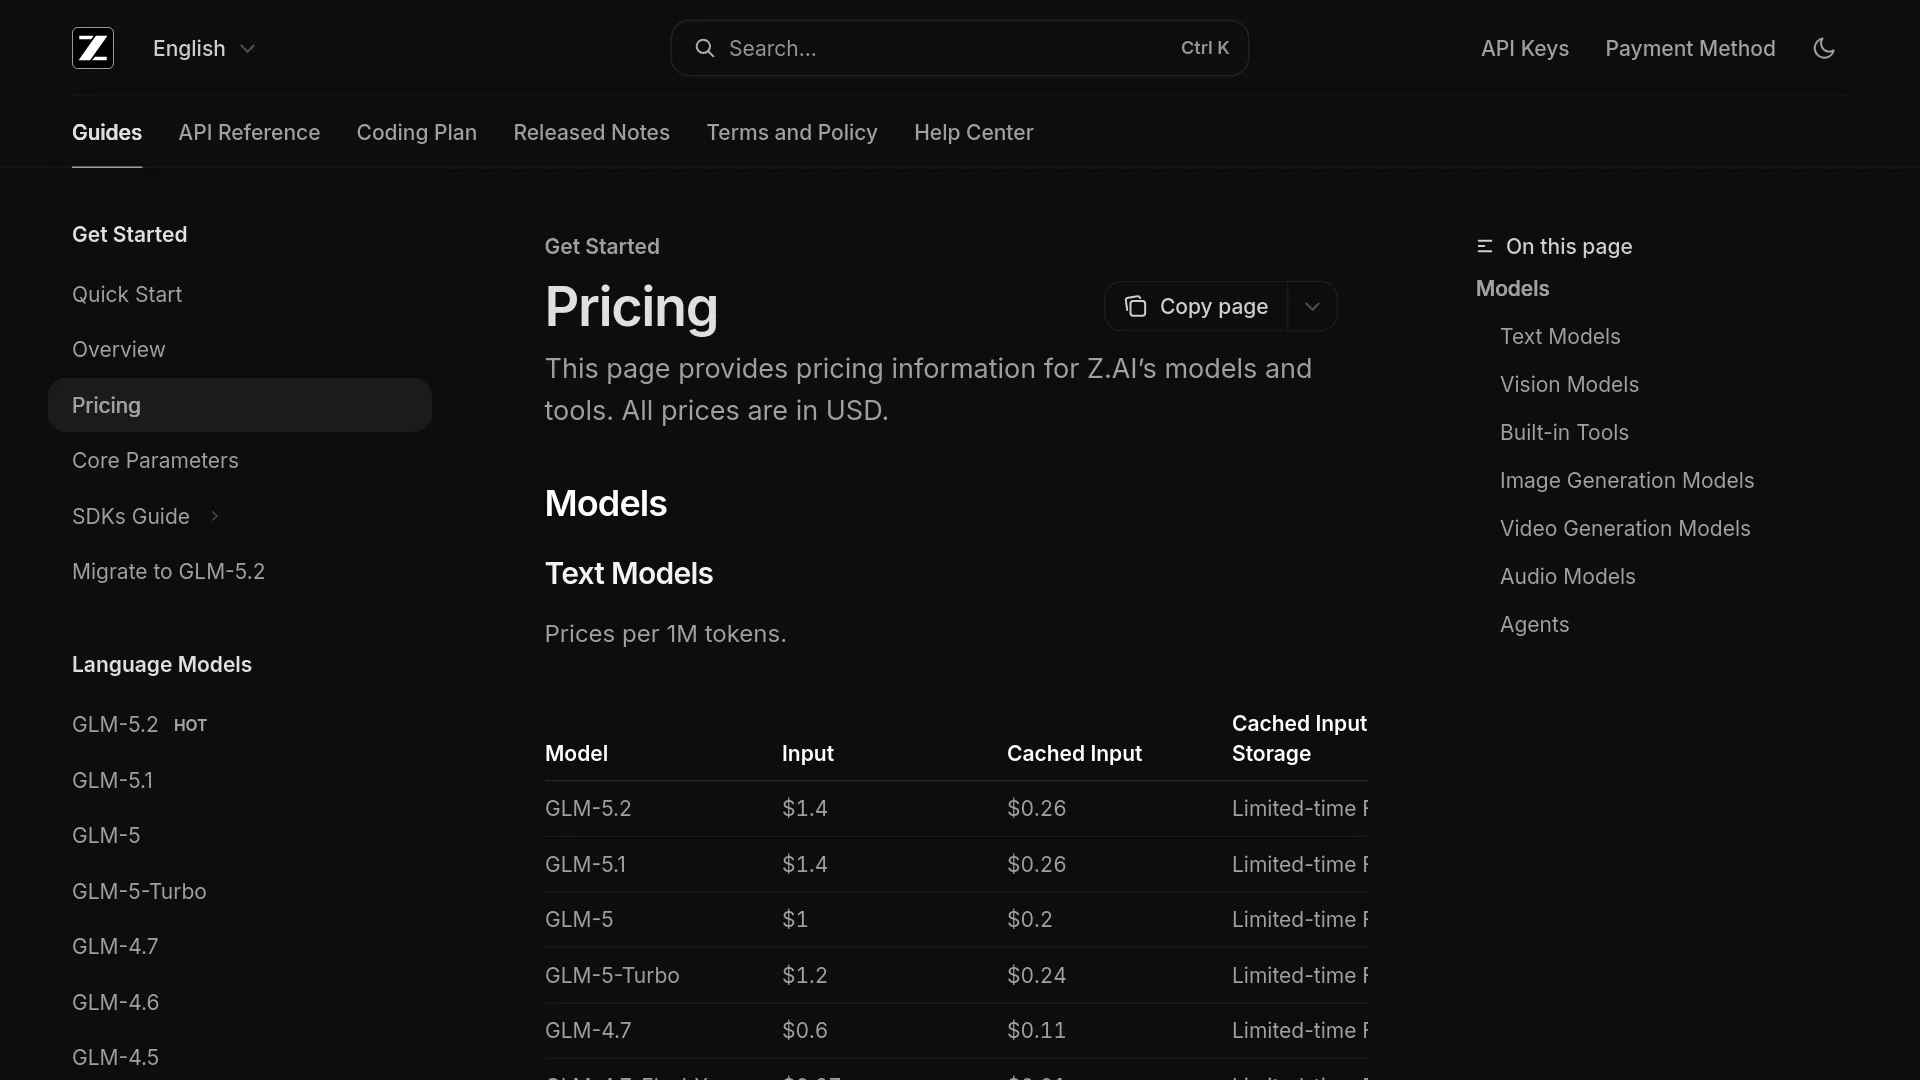Screen dimensions: 1920x1080
Task: Open Overview in sidebar
Action: point(240,349)
